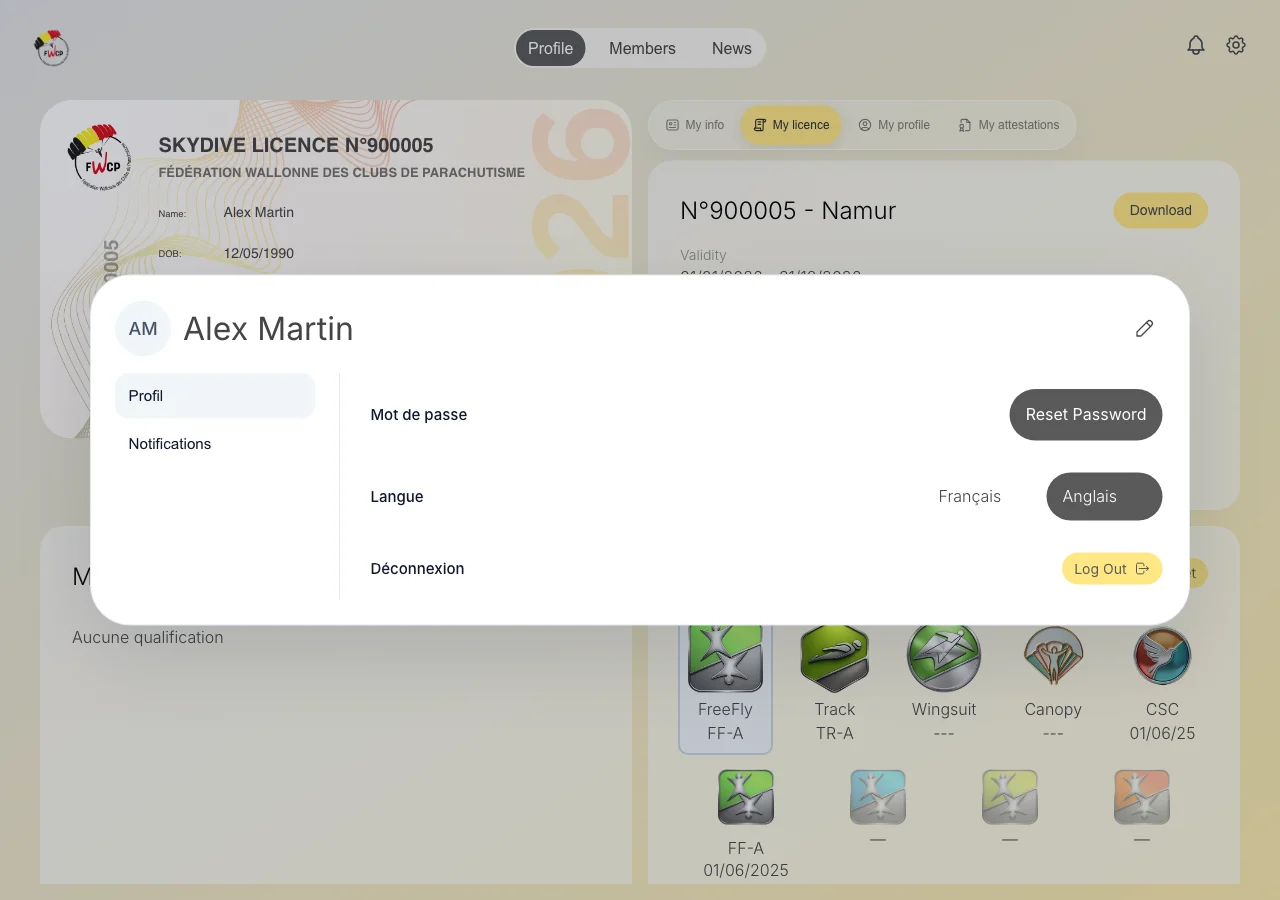Choose the Anglais language option

[x=1104, y=496]
